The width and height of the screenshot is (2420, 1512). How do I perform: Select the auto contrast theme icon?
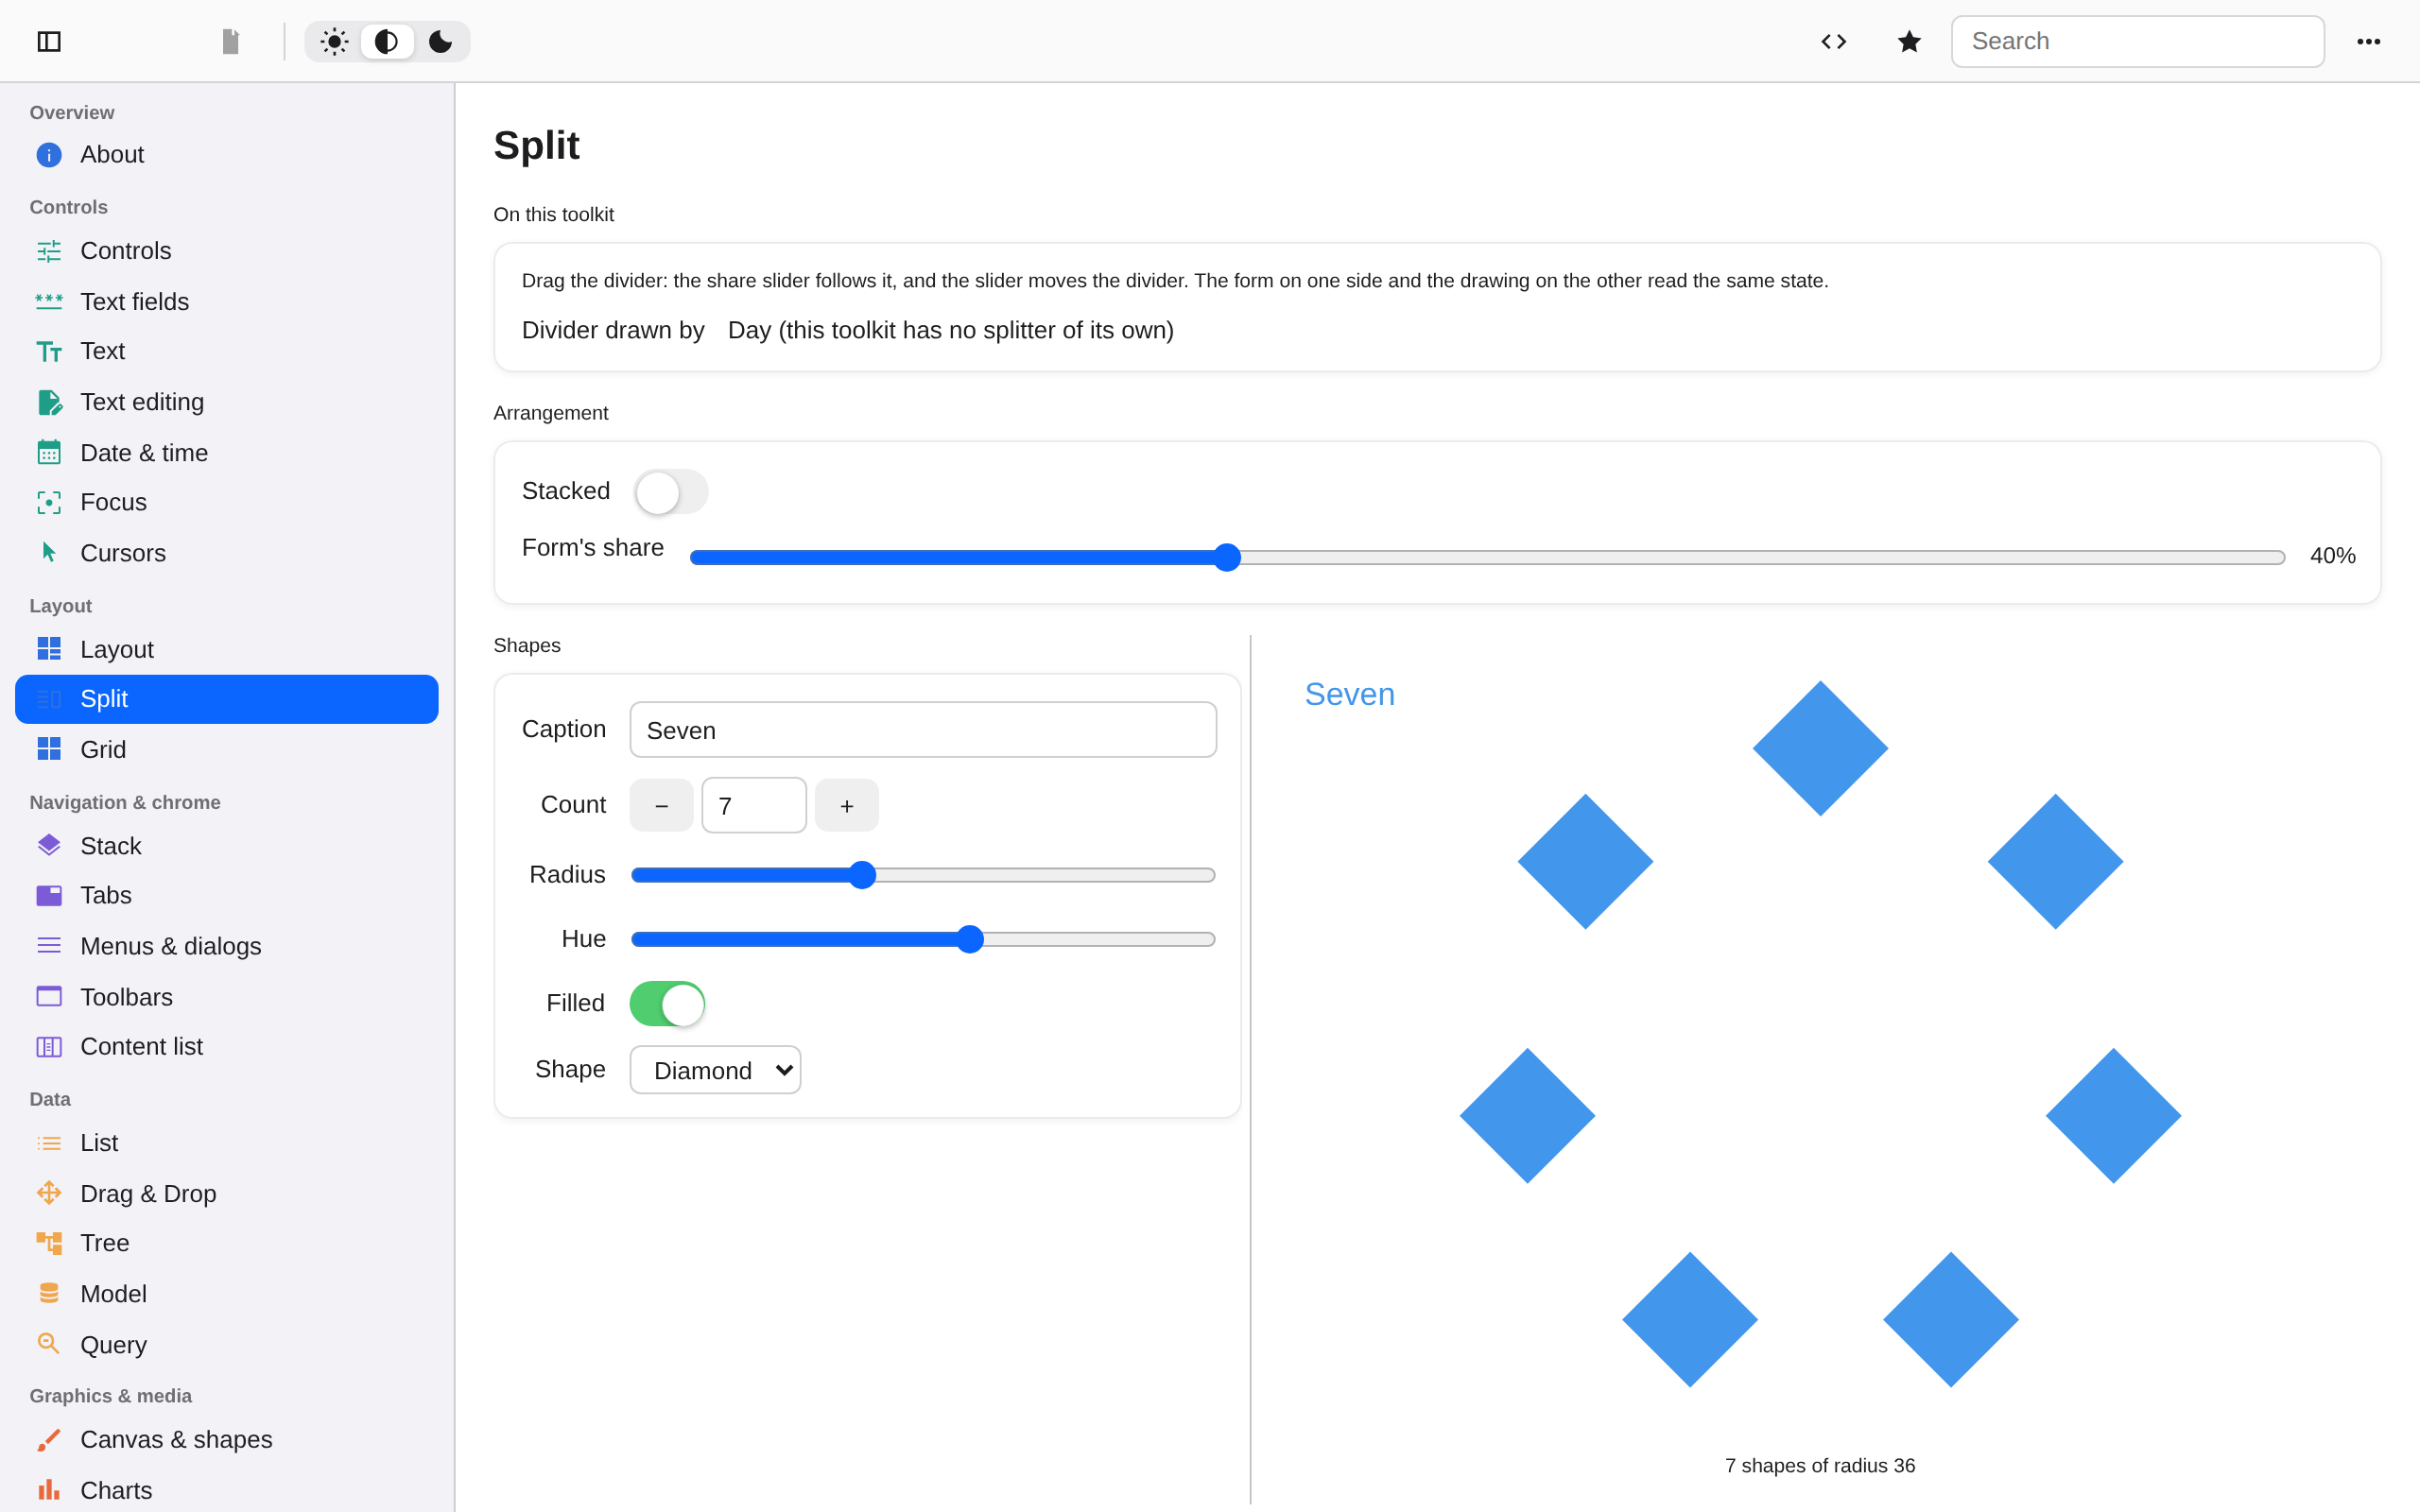(x=387, y=41)
